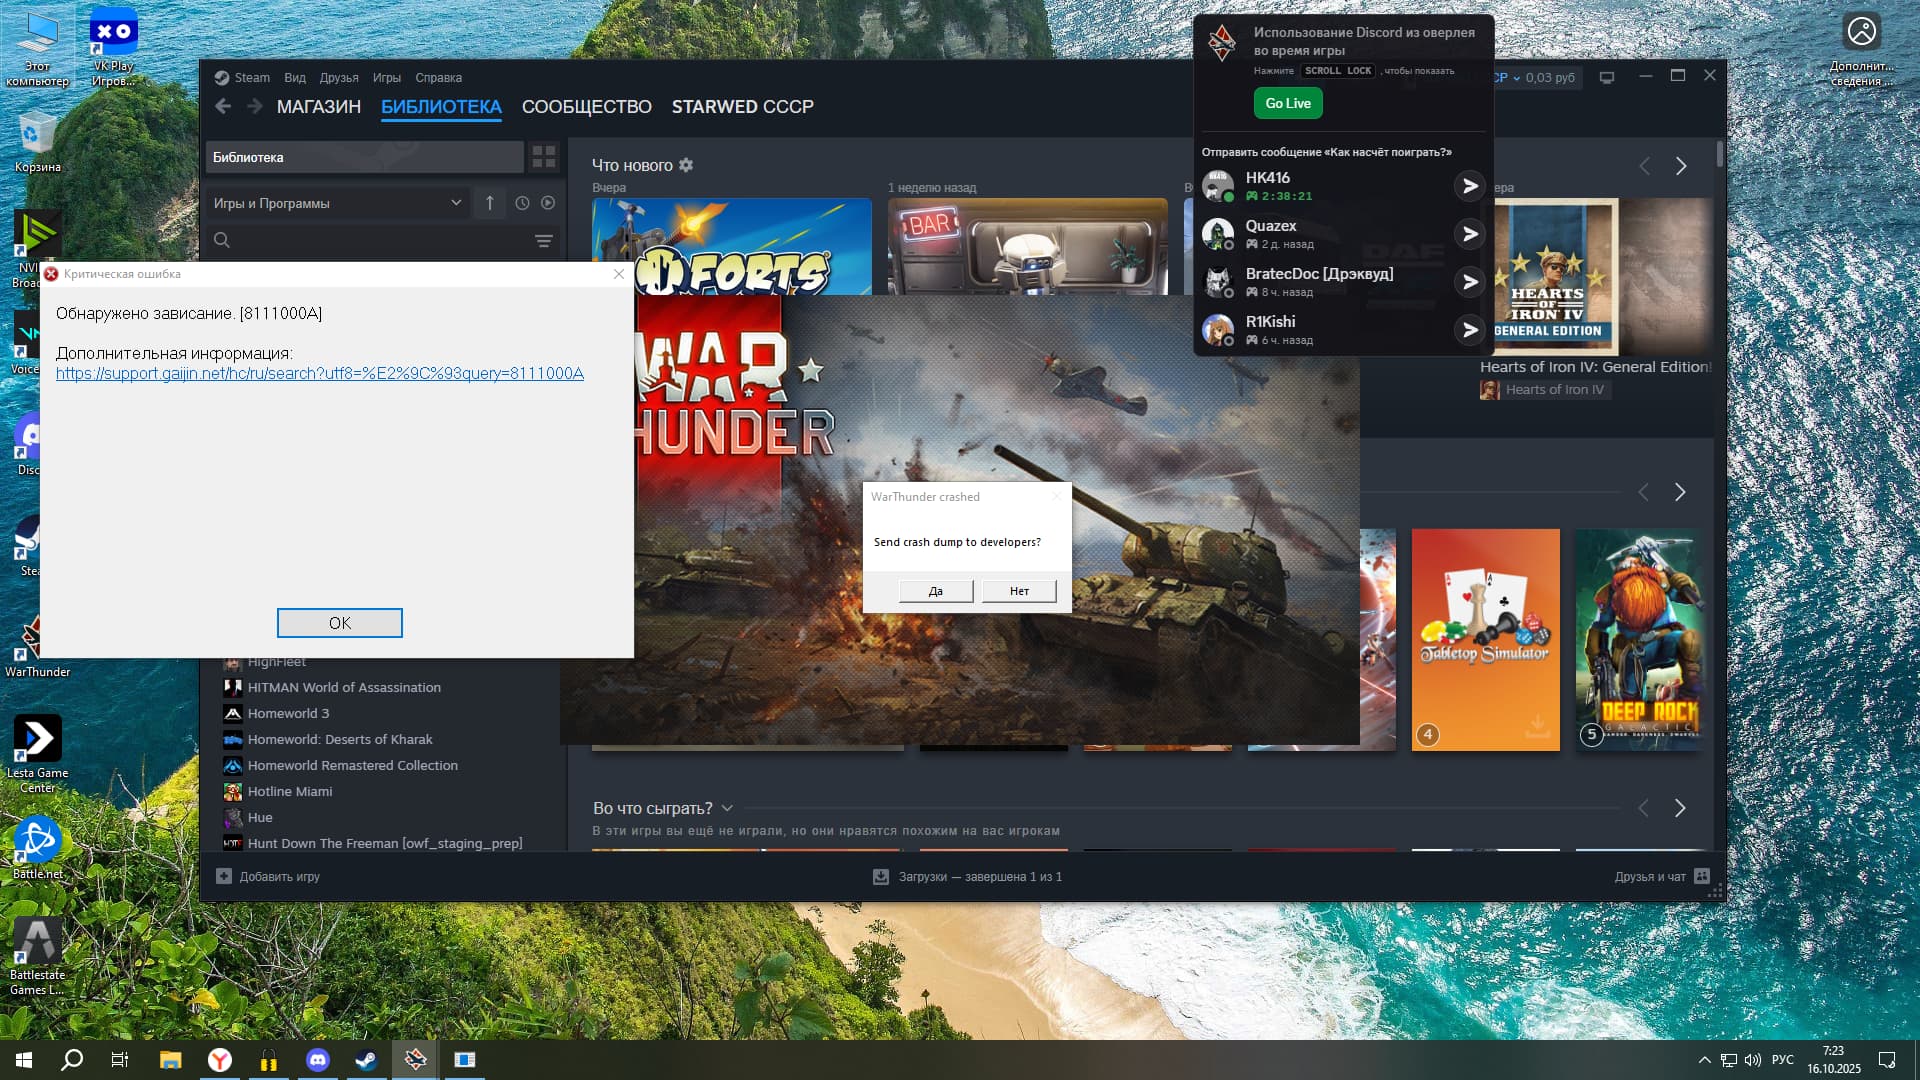Viewport: 1920px width, 1080px height.
Task: Send a message to R1Kishi
Action: click(1469, 330)
